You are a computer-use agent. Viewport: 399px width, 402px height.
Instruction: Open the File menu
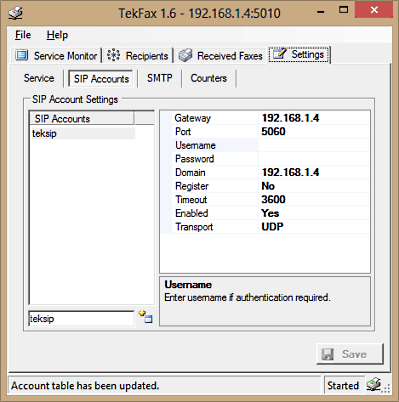tap(23, 35)
